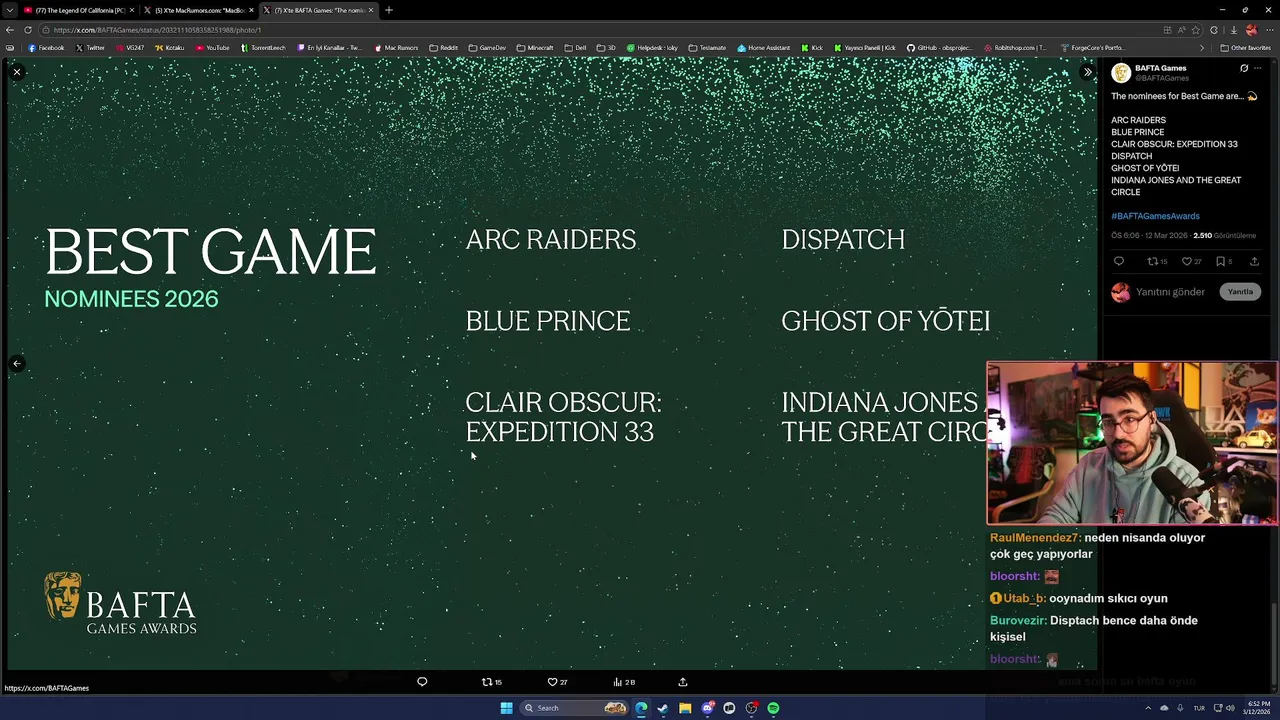Image resolution: width=1280 pixels, height=720 pixels.
Task: Add the page to favorites with the star icon
Action: click(1195, 30)
